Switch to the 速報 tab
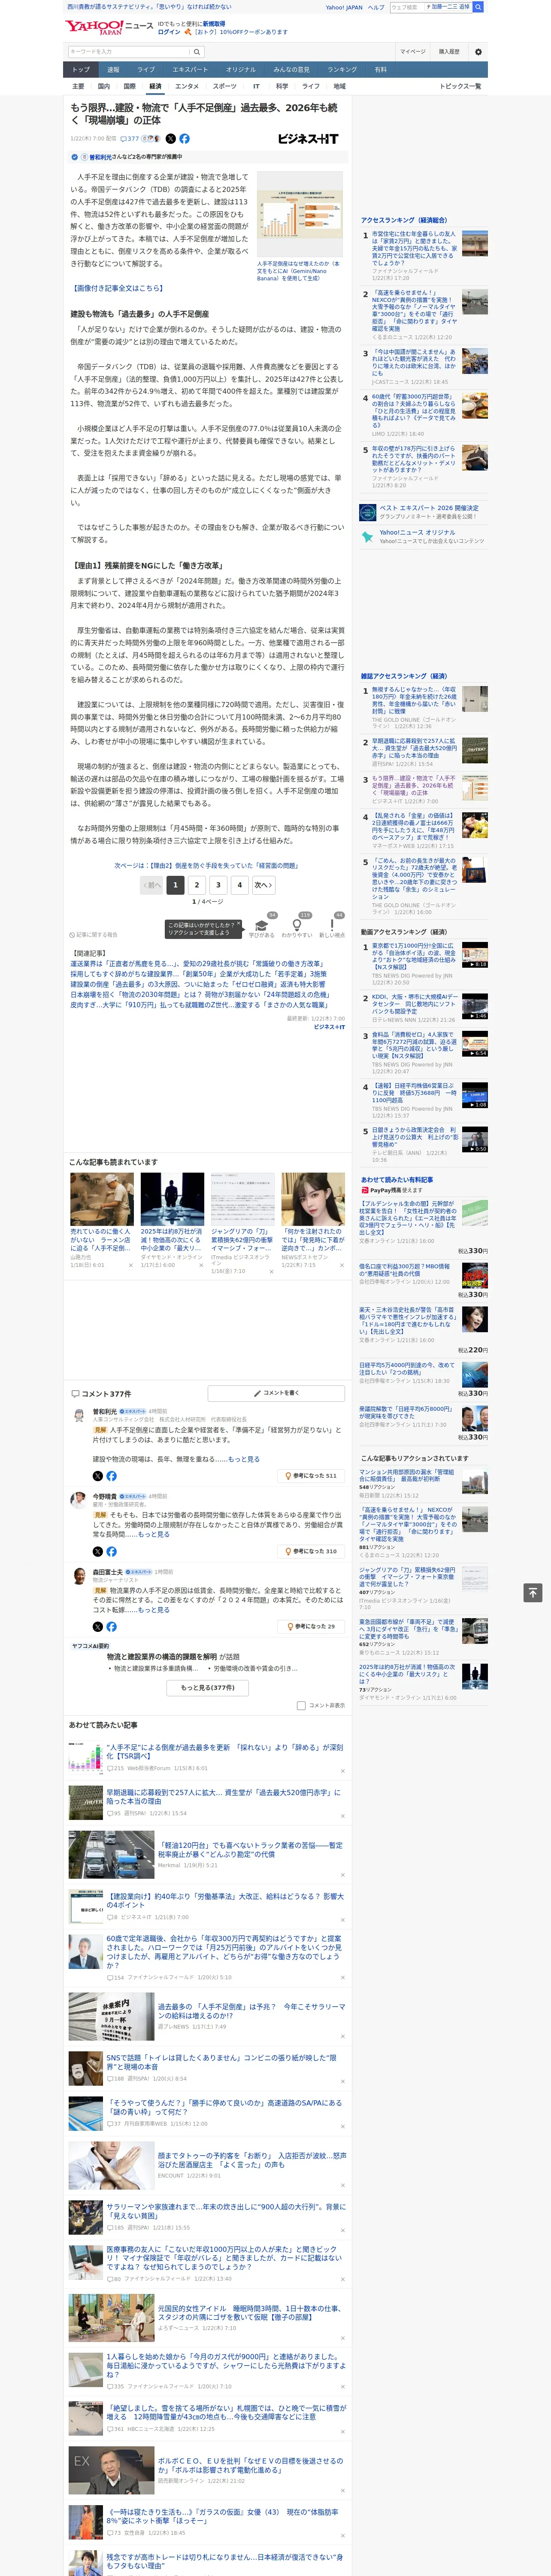The height and width of the screenshot is (2576, 551). point(113,70)
